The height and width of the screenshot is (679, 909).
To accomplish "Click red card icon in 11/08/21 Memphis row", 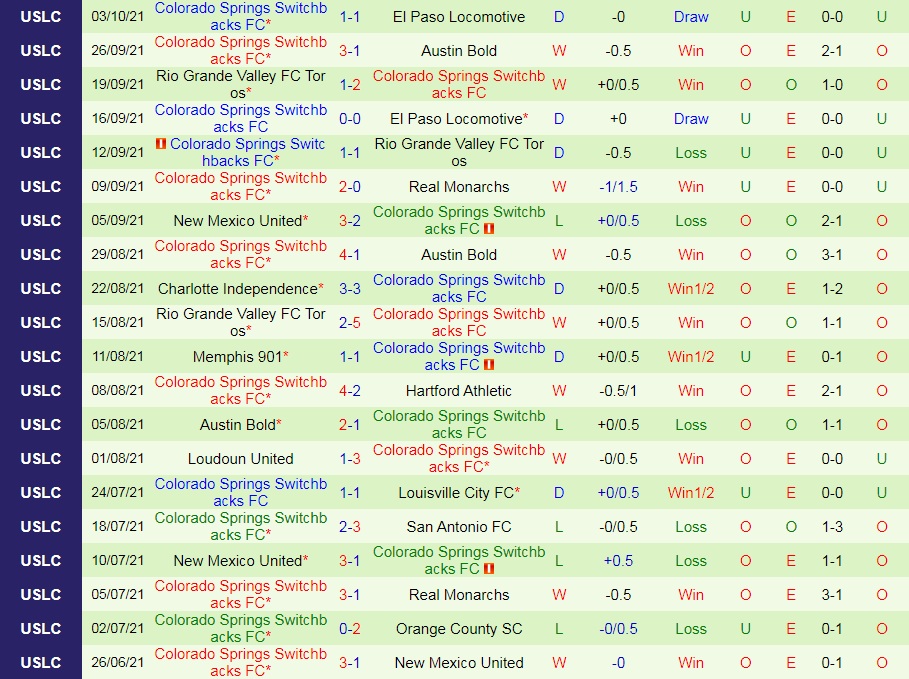I will [489, 365].
